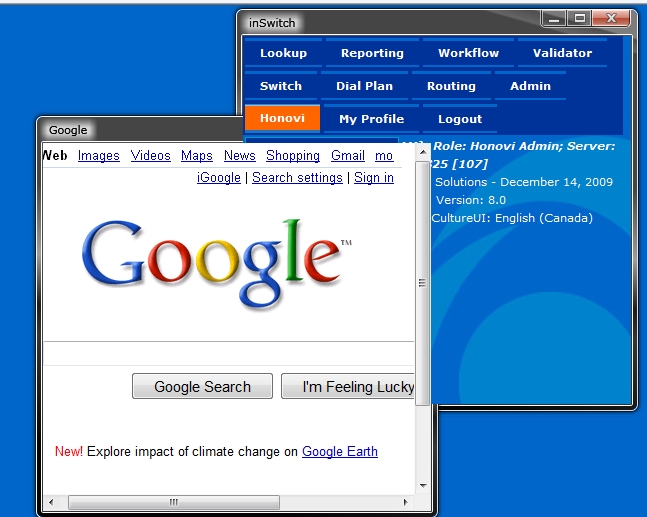The width and height of the screenshot is (647, 517).
Task: Select the Workflow menu item
Action: 468,53
